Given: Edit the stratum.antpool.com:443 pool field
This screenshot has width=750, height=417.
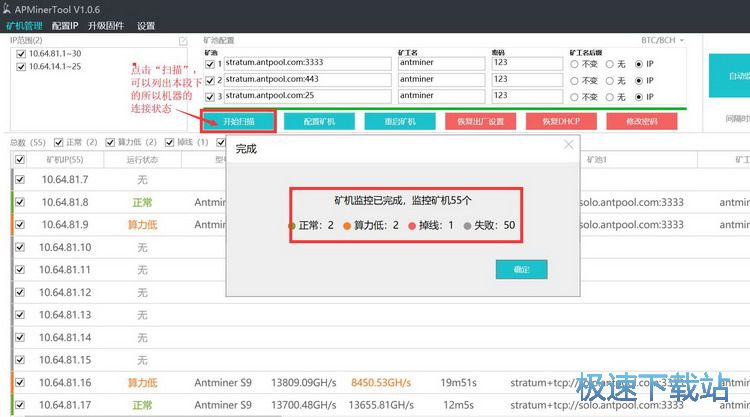Looking at the screenshot, I should click(308, 79).
